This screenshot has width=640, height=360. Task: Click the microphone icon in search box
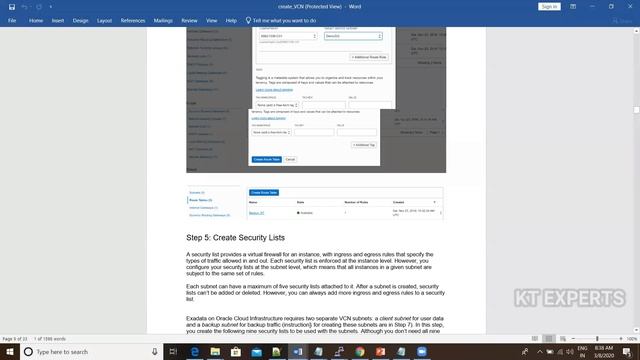click(155, 351)
